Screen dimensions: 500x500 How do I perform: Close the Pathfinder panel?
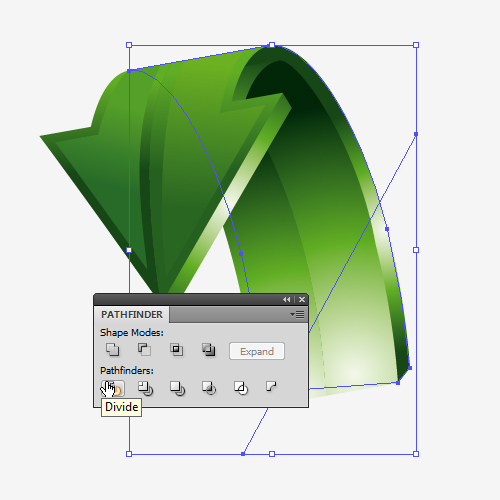click(302, 299)
